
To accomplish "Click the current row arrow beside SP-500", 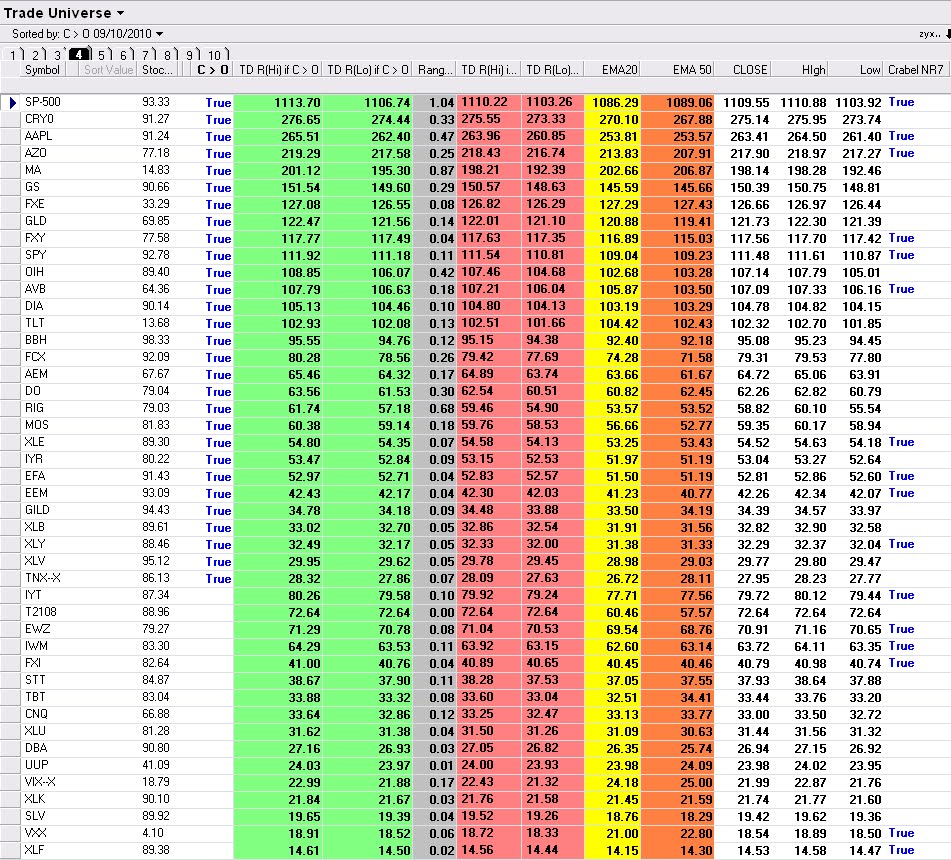I will click(x=11, y=102).
